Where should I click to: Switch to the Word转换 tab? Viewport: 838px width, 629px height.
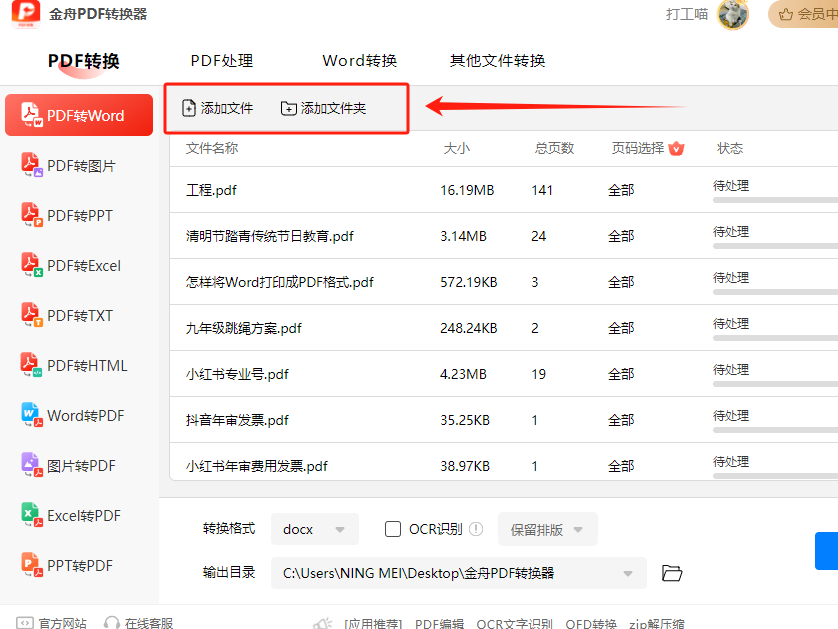click(x=360, y=61)
